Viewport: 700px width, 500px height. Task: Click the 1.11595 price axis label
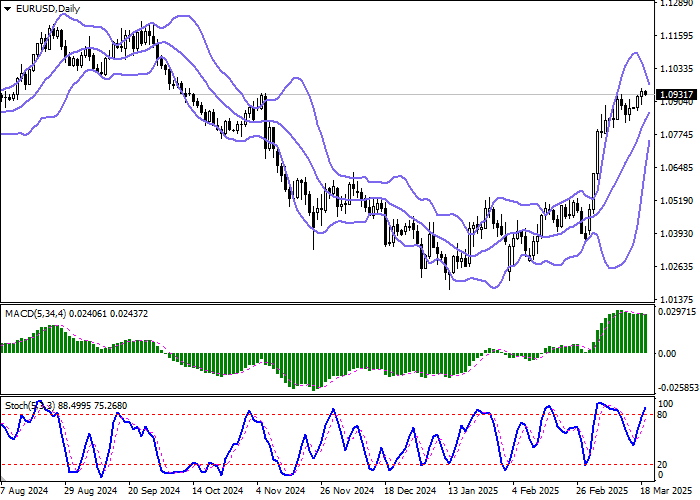coord(678,36)
